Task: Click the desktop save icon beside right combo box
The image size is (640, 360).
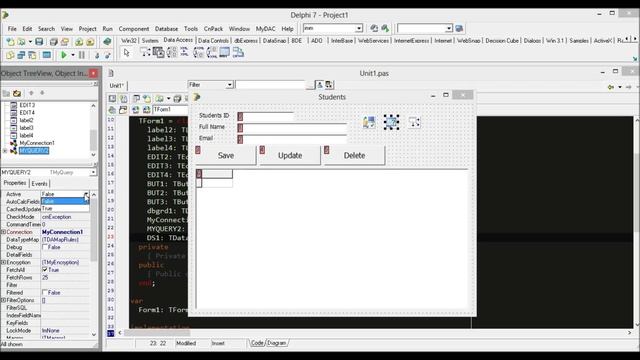Action: pyautogui.click(x=459, y=28)
